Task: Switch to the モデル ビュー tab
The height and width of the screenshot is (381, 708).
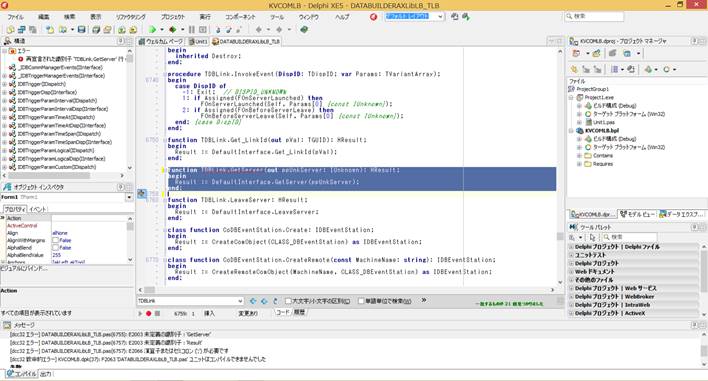Action: tap(637, 214)
